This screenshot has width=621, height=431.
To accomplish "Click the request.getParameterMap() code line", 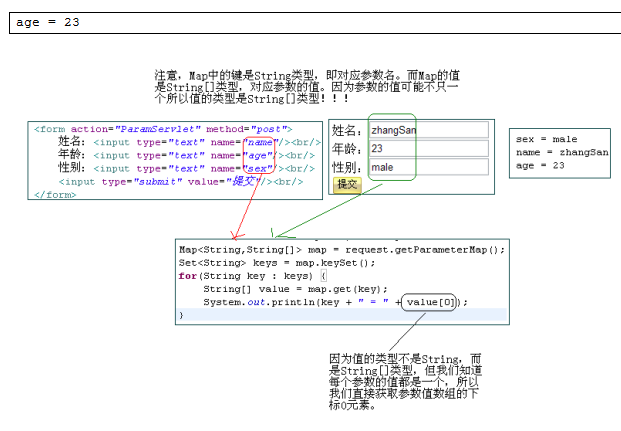I will (x=342, y=250).
